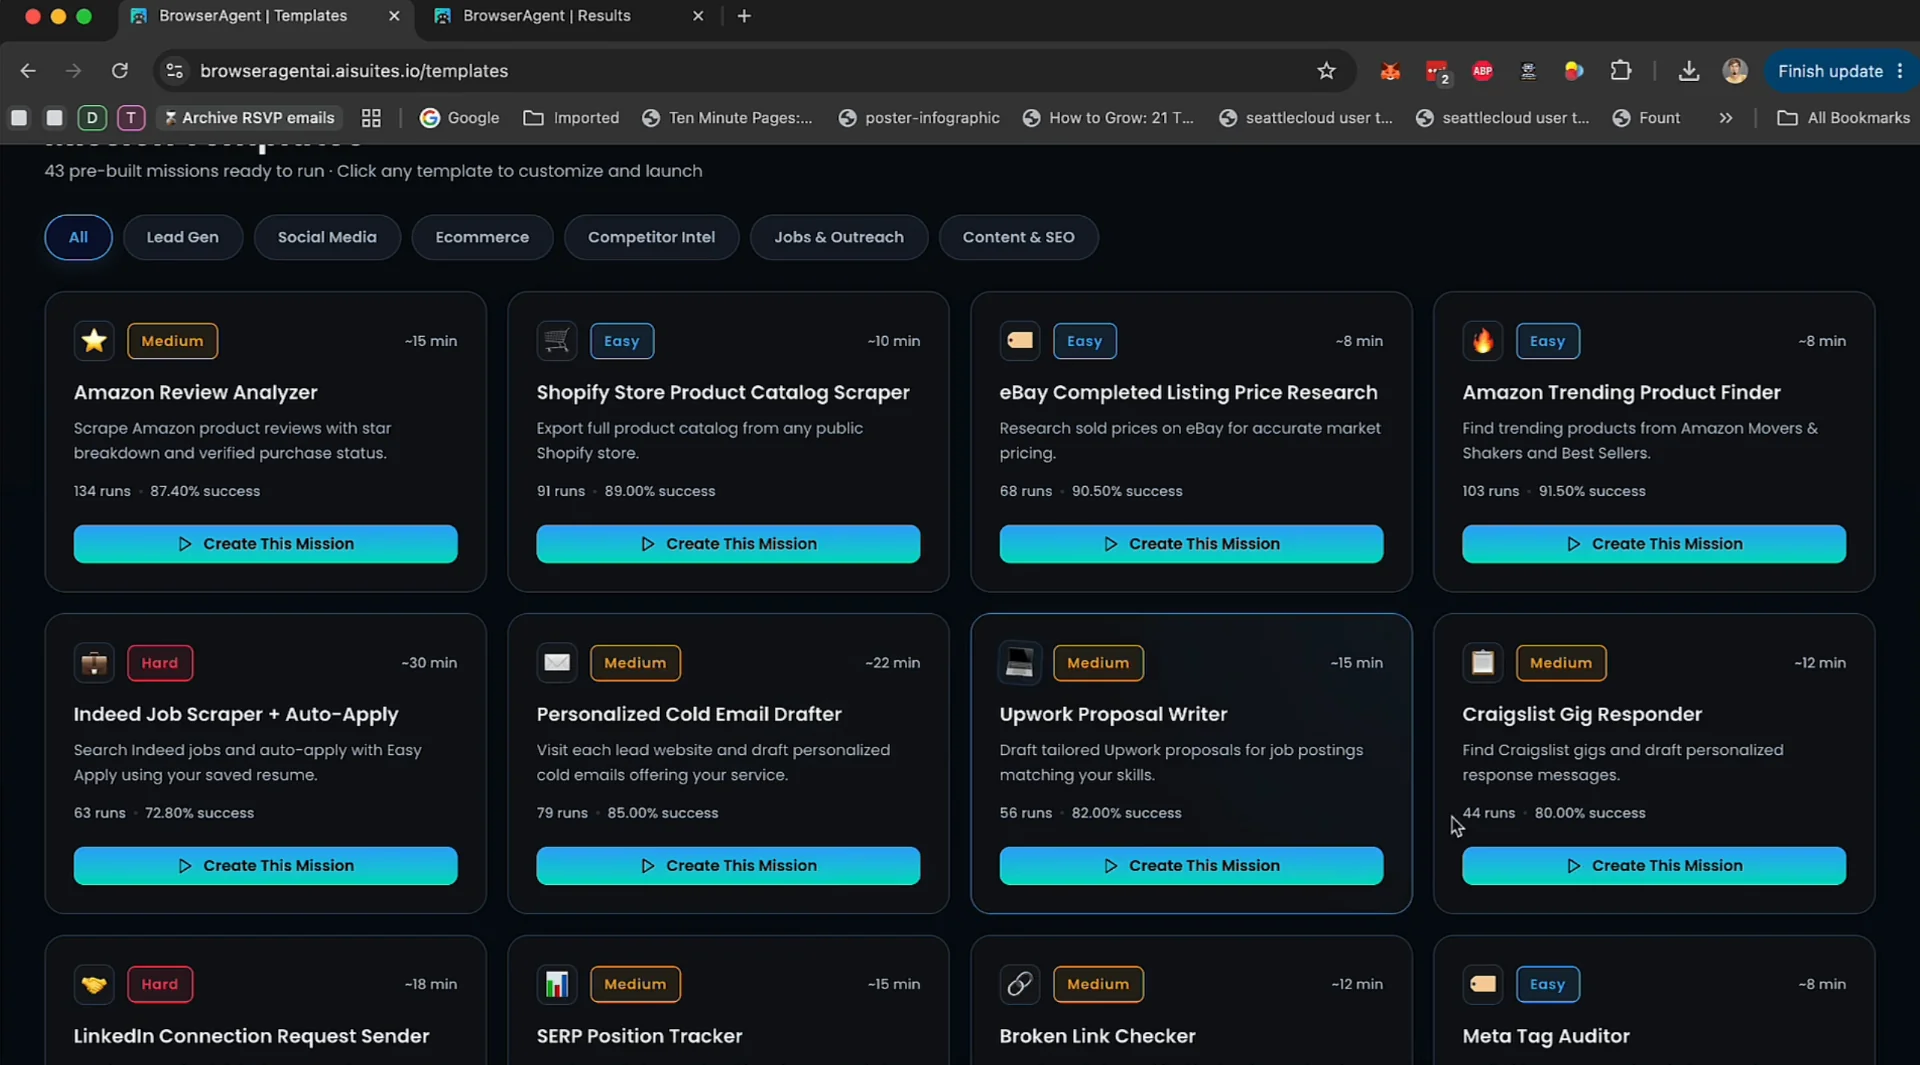
Task: Click the tag icon on Meta Tag Auditor card
Action: click(x=1483, y=985)
